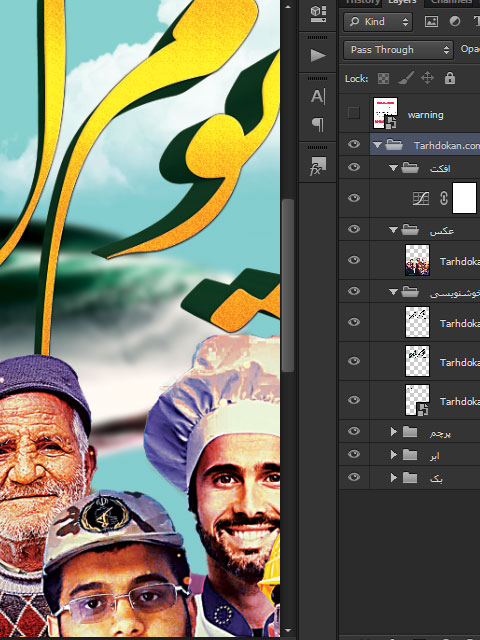Filter layers by pixel layers icon
Viewport: 480px width, 640px height.
[431, 22]
